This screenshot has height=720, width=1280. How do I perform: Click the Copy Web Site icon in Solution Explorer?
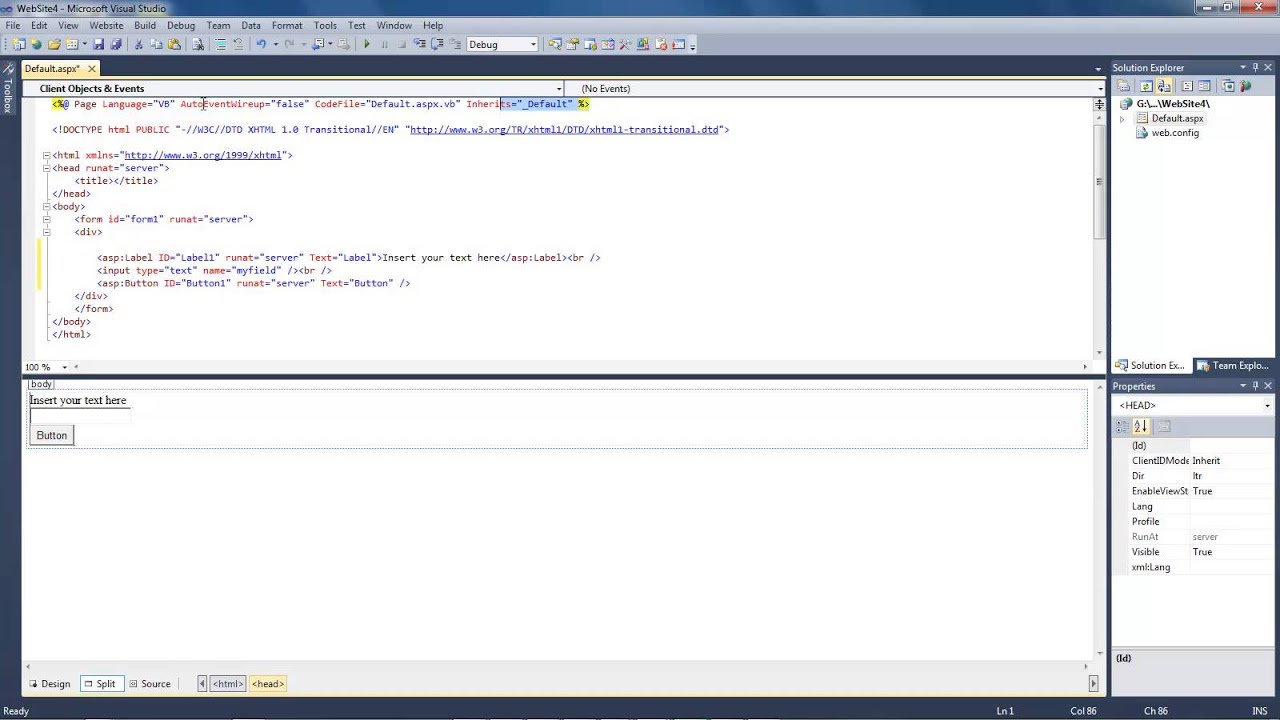(x=1228, y=86)
